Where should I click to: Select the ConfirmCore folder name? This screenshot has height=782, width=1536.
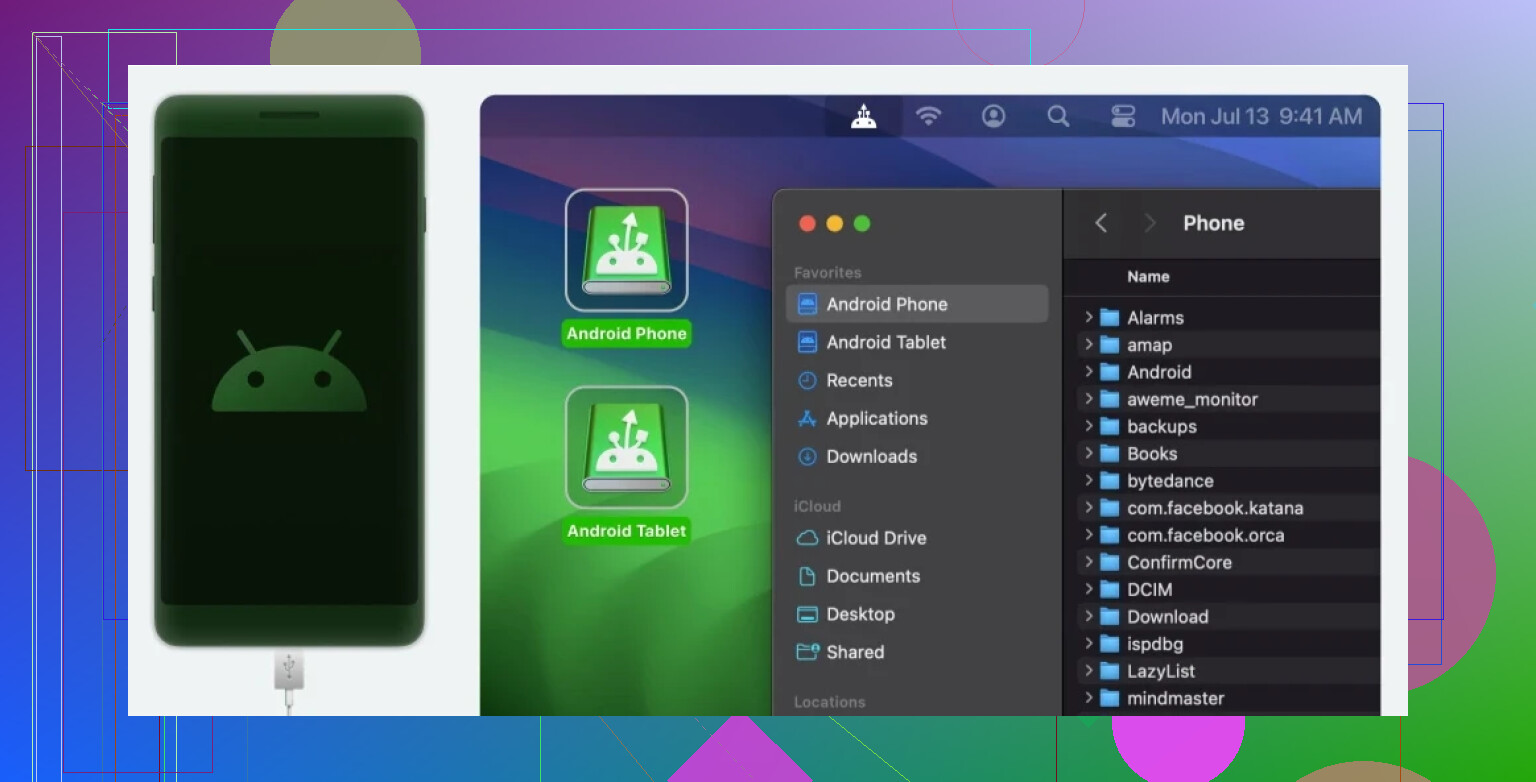1180,562
